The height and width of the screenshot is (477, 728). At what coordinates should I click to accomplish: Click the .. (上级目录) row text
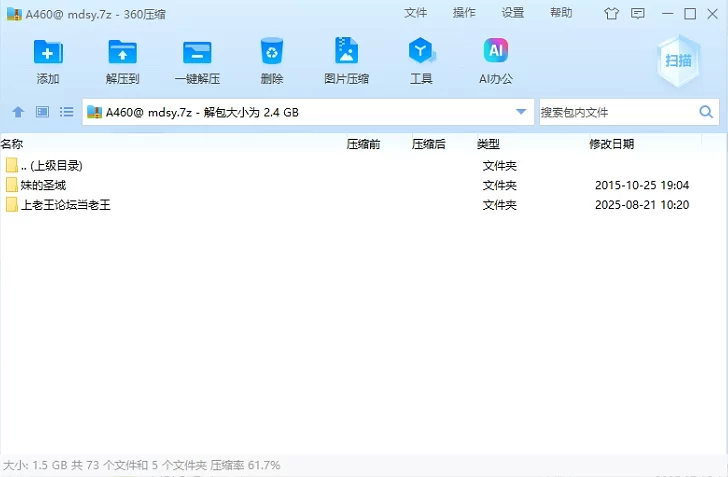tap(52, 165)
